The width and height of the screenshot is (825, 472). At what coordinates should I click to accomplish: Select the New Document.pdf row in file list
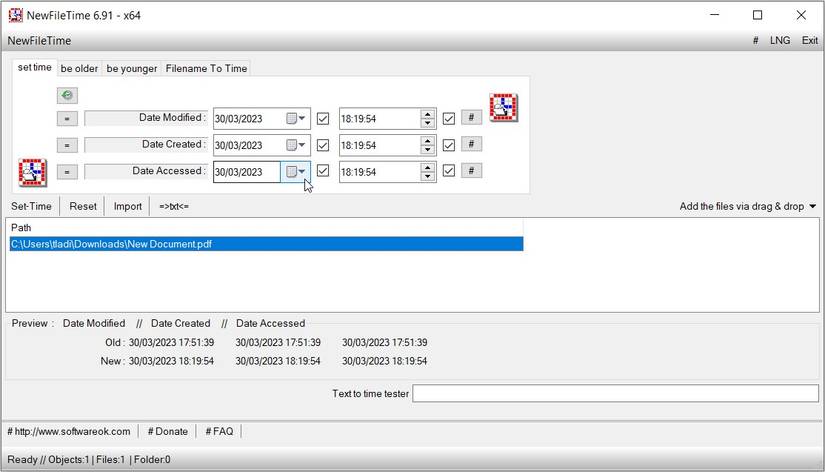tap(266, 244)
